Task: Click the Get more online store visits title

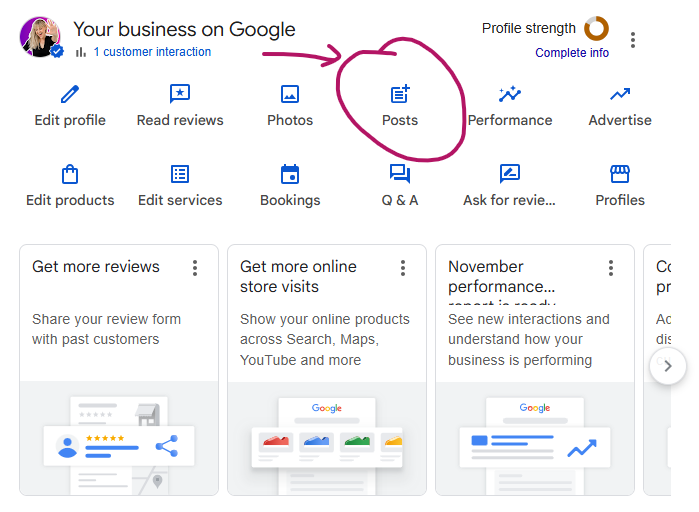Action: tap(298, 277)
